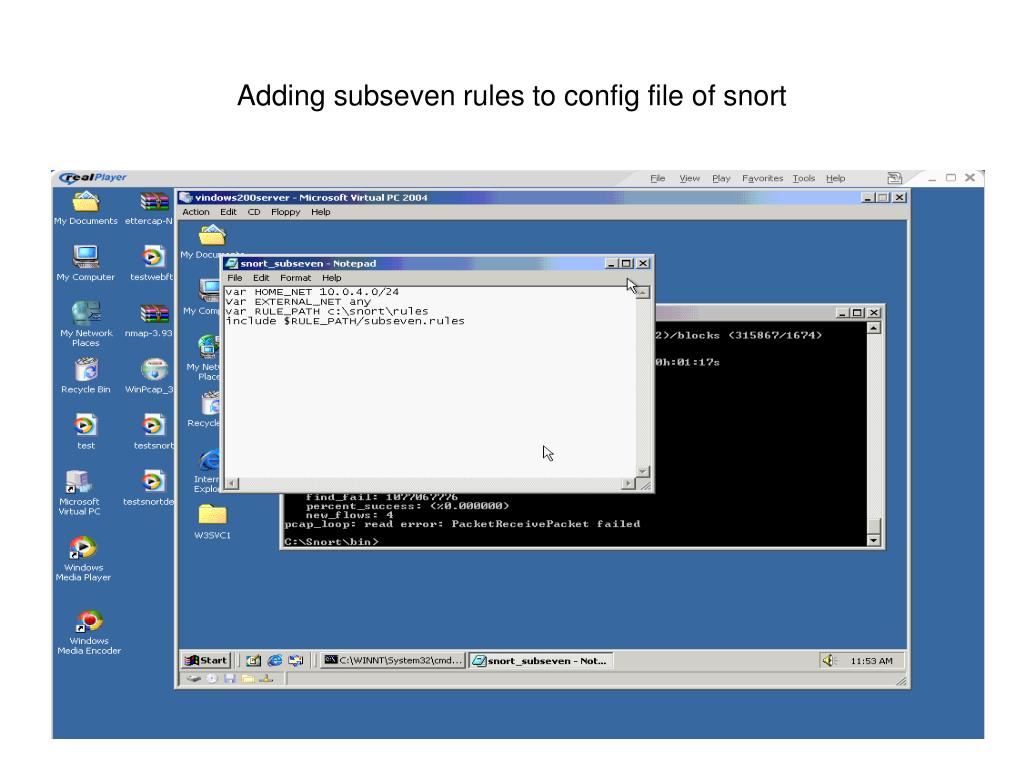The height and width of the screenshot is (768, 1024).
Task: Click the Show Desktop quick launch icon
Action: (253, 661)
